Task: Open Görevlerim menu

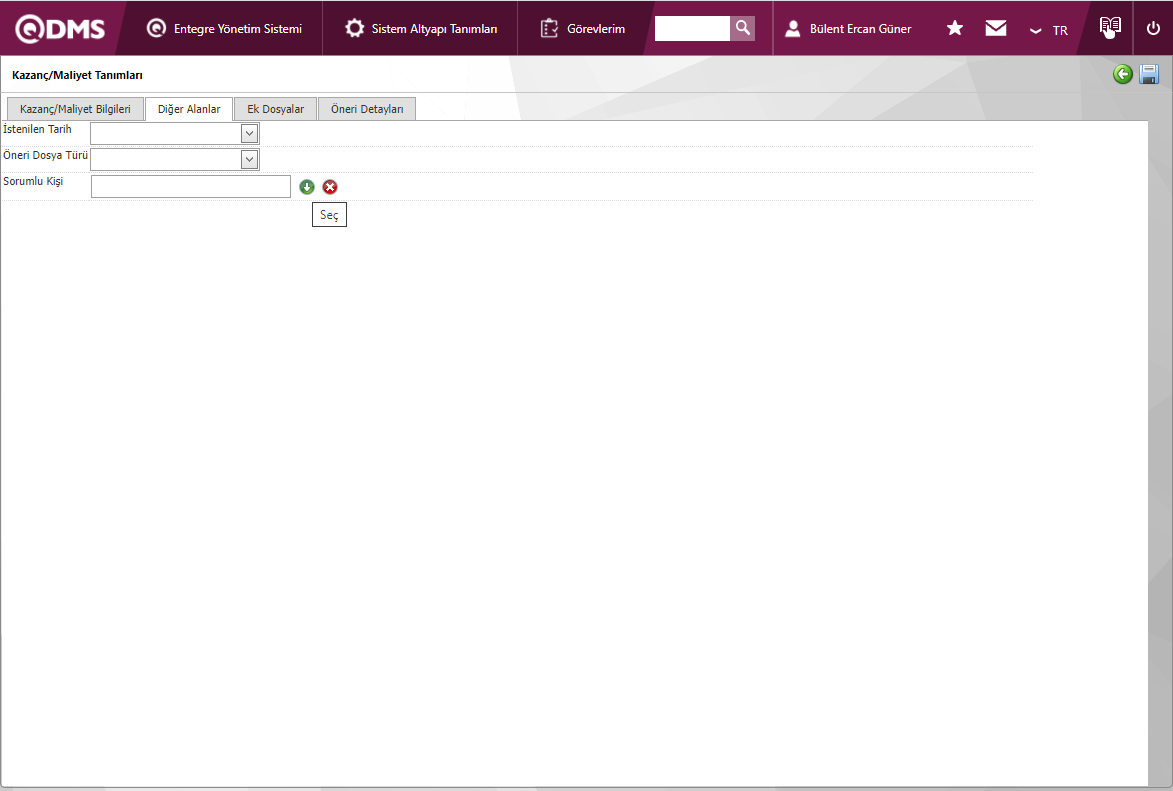Action: pos(582,28)
